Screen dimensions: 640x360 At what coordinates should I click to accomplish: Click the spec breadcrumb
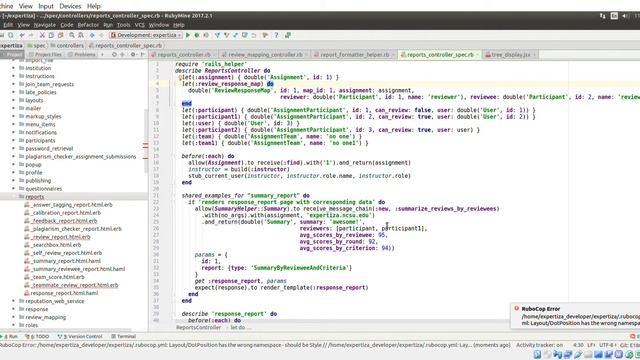pos(37,46)
